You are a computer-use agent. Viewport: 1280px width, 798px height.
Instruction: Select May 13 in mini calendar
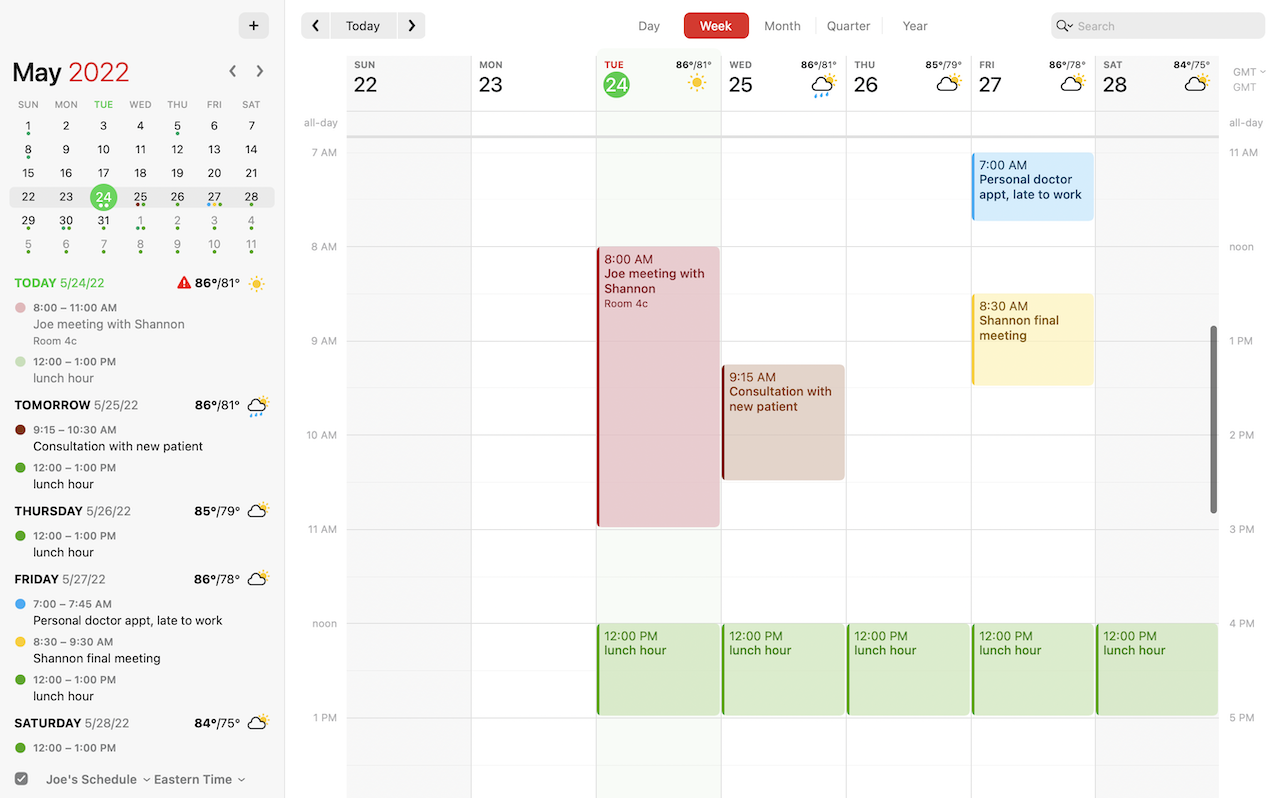point(214,149)
